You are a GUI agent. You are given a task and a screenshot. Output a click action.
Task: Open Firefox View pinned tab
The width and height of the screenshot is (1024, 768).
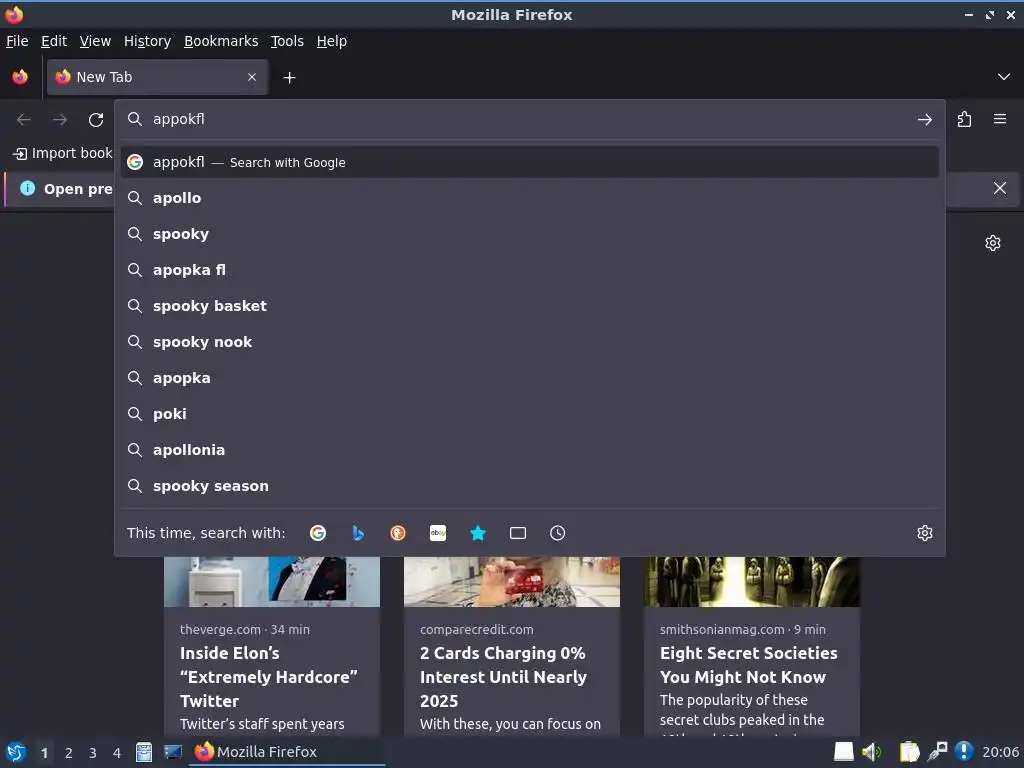click(20, 77)
